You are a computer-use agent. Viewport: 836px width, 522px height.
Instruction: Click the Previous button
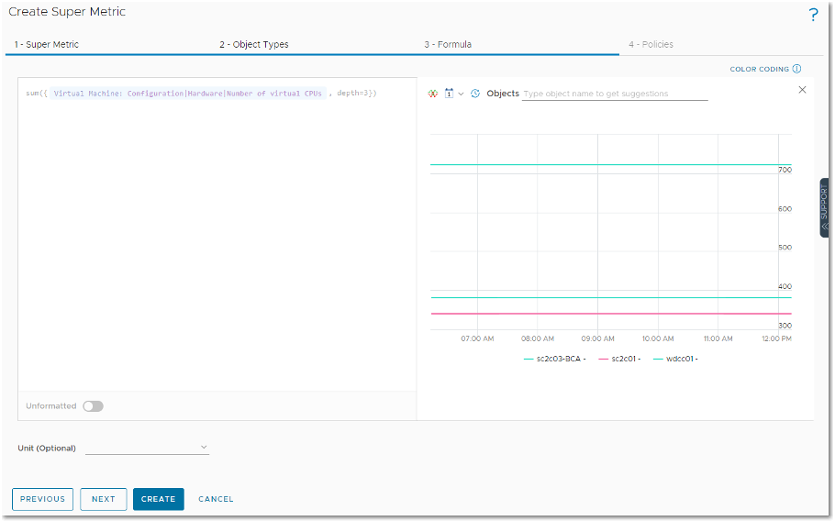click(43, 499)
